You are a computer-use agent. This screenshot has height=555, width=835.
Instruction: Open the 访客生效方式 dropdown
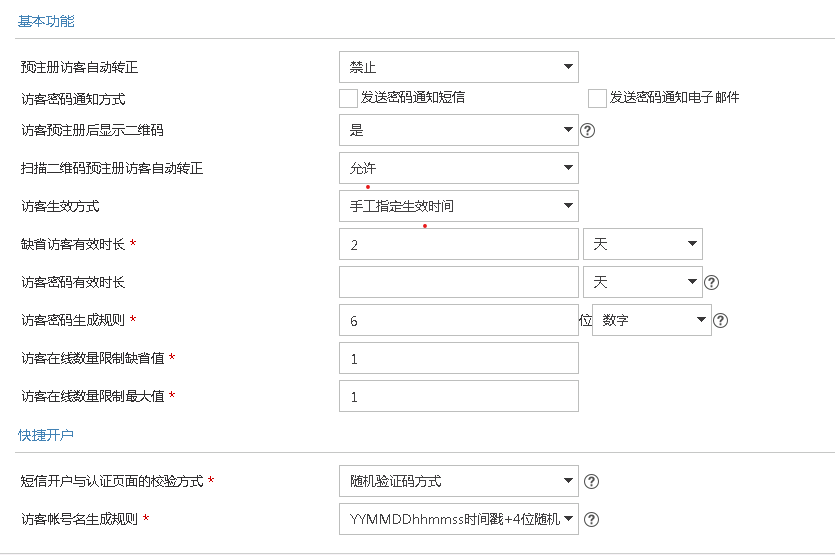(x=458, y=206)
